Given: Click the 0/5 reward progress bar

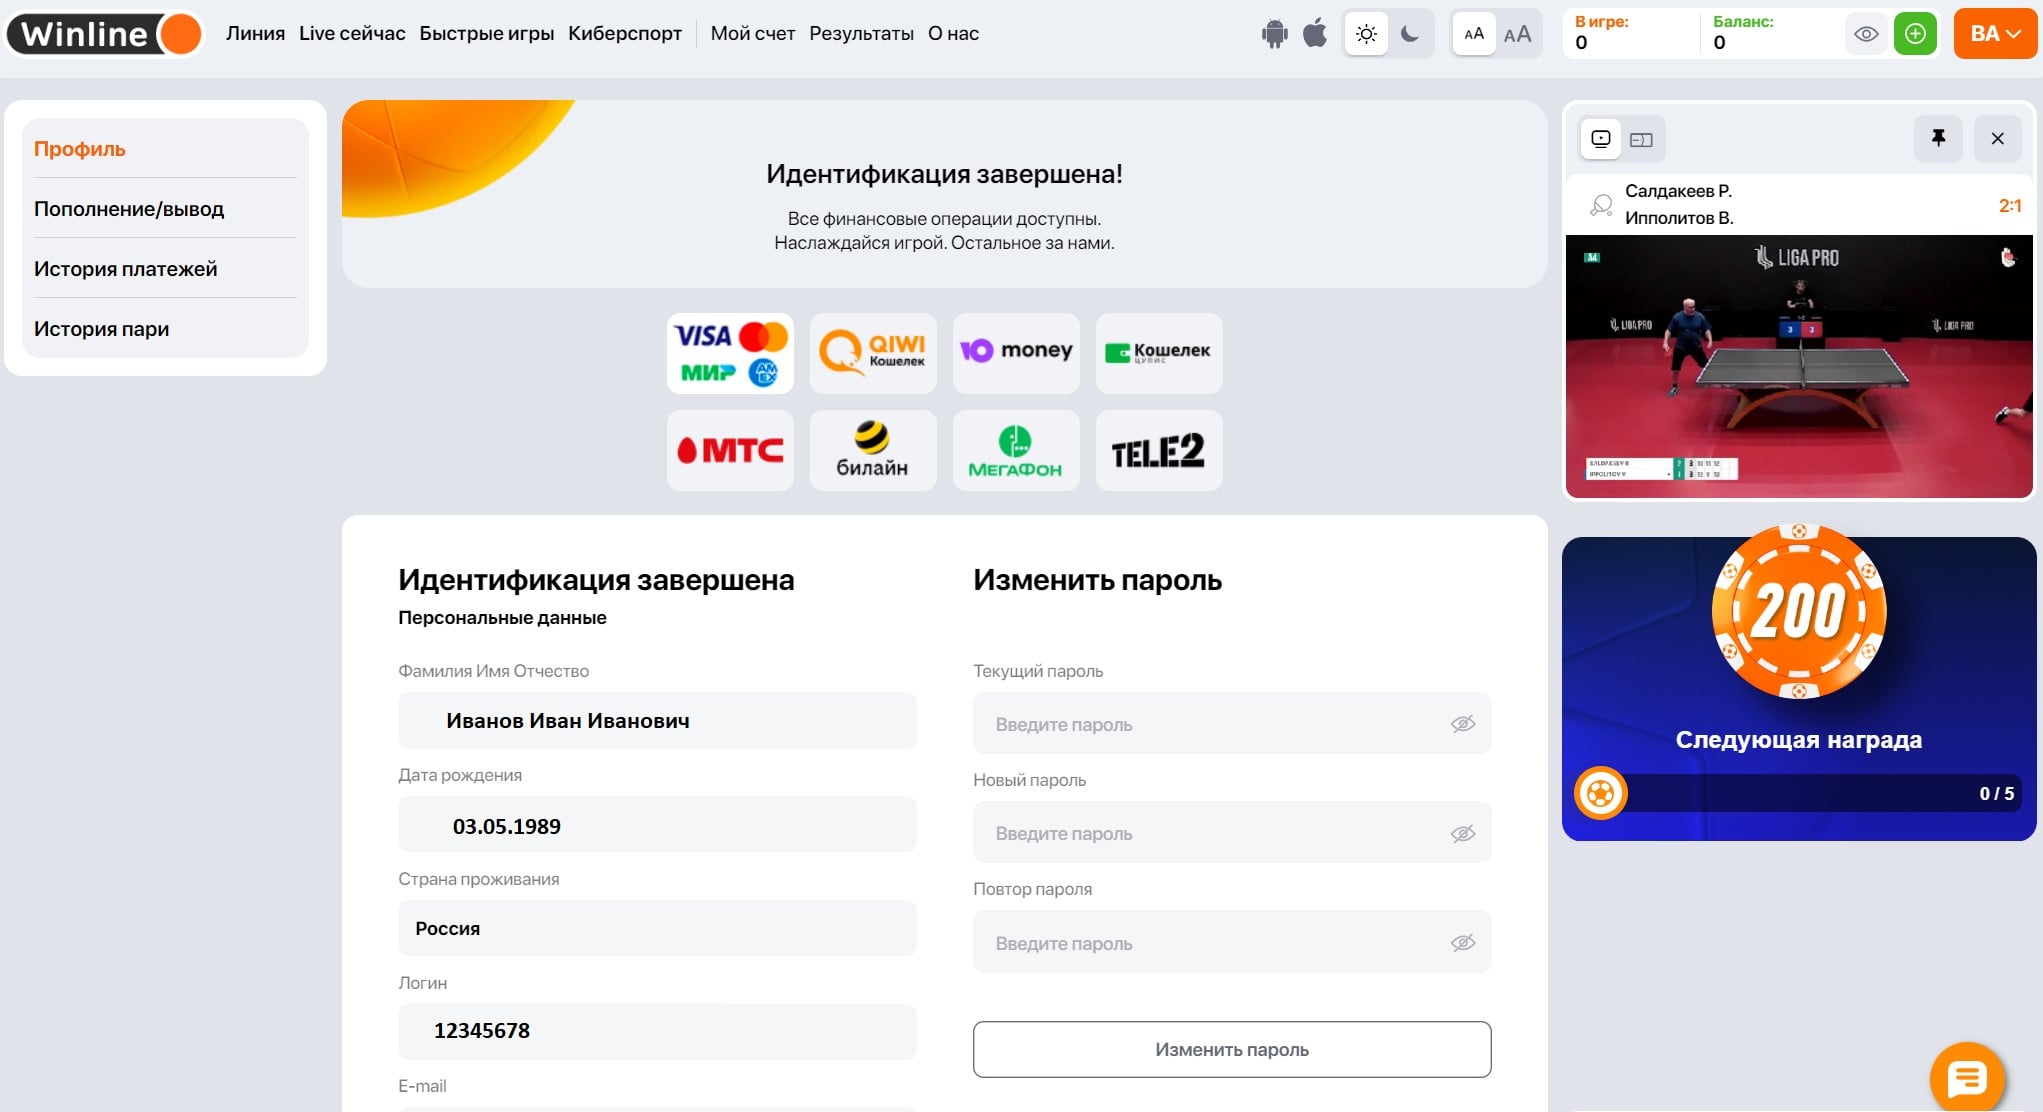Looking at the screenshot, I should click(x=1800, y=794).
